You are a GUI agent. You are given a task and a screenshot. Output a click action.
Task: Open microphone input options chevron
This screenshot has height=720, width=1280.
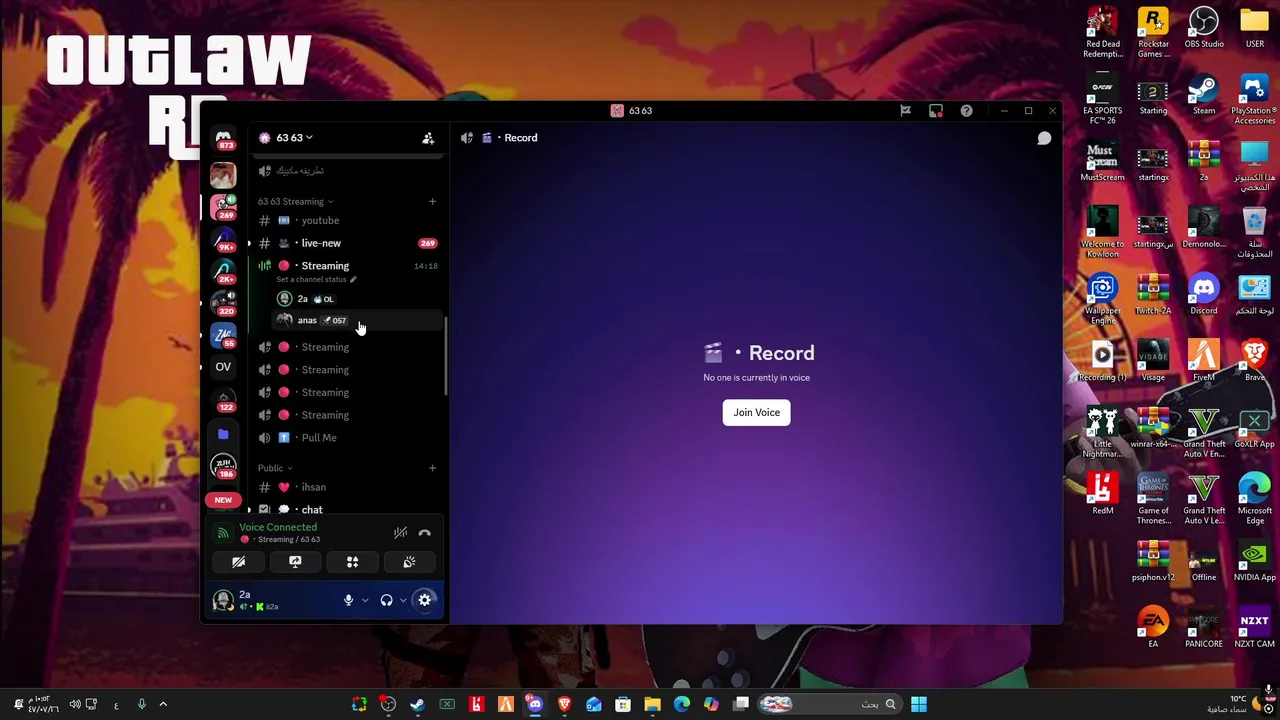365,600
